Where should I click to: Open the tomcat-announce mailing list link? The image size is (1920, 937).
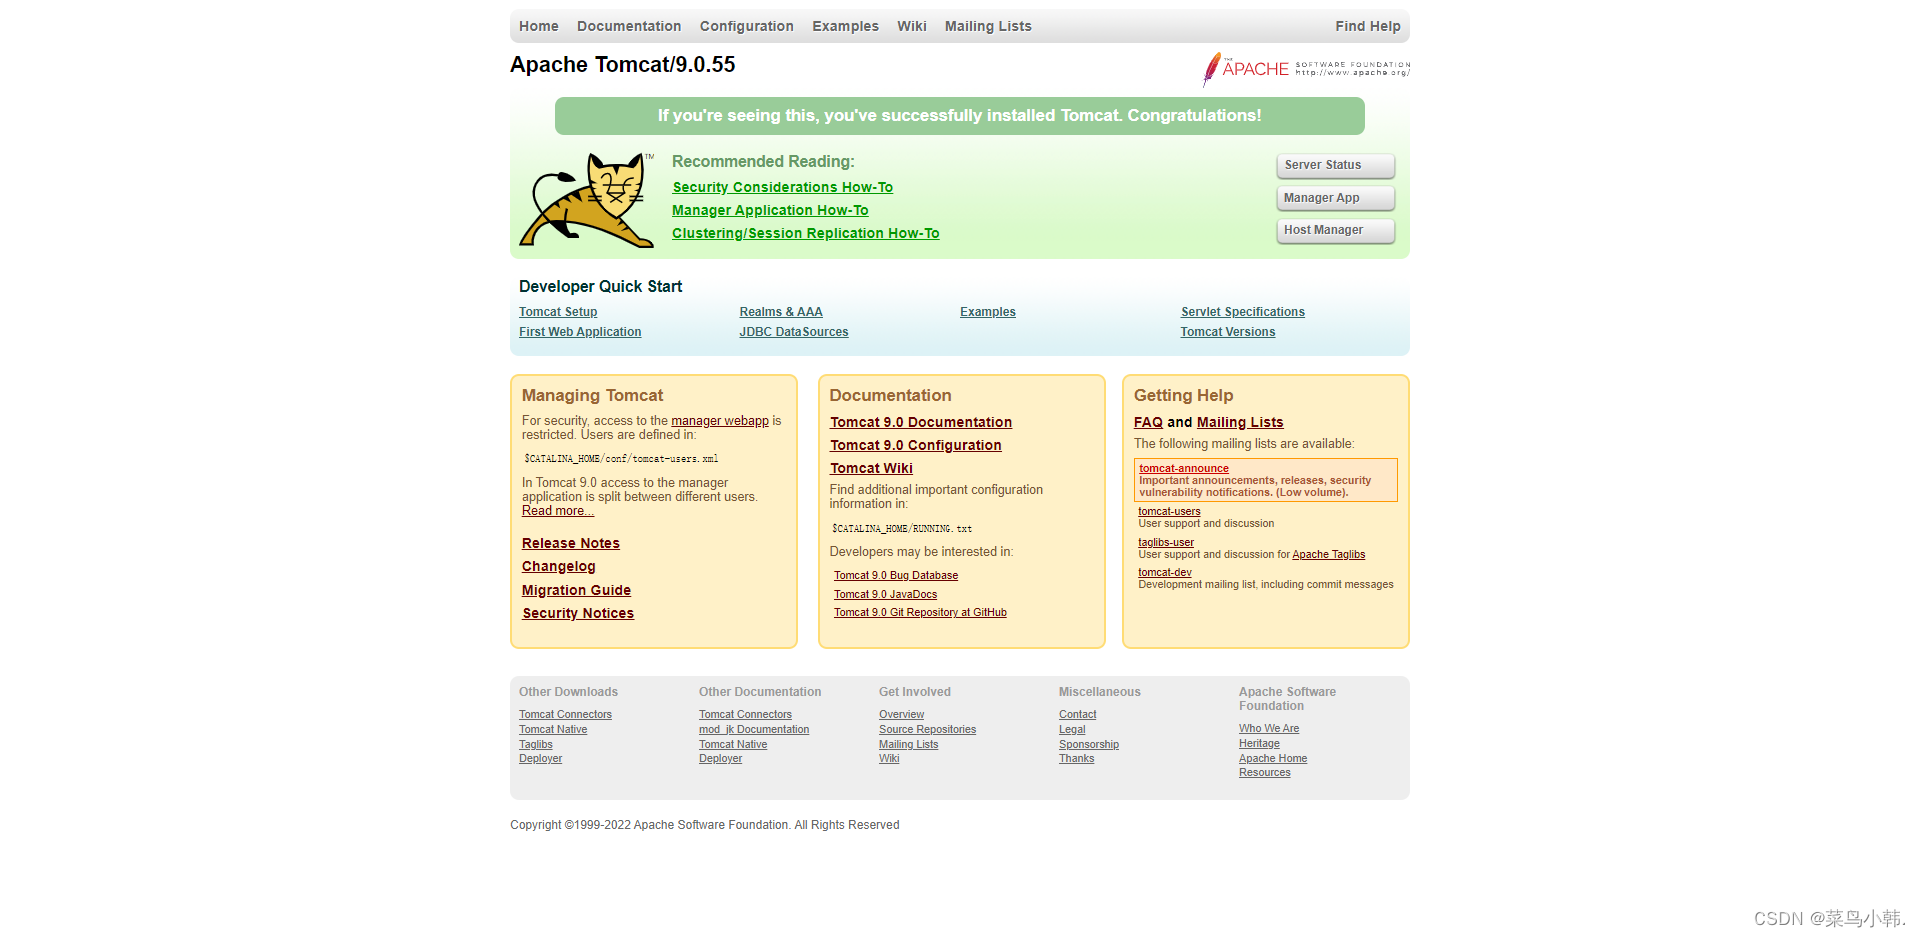1184,468
